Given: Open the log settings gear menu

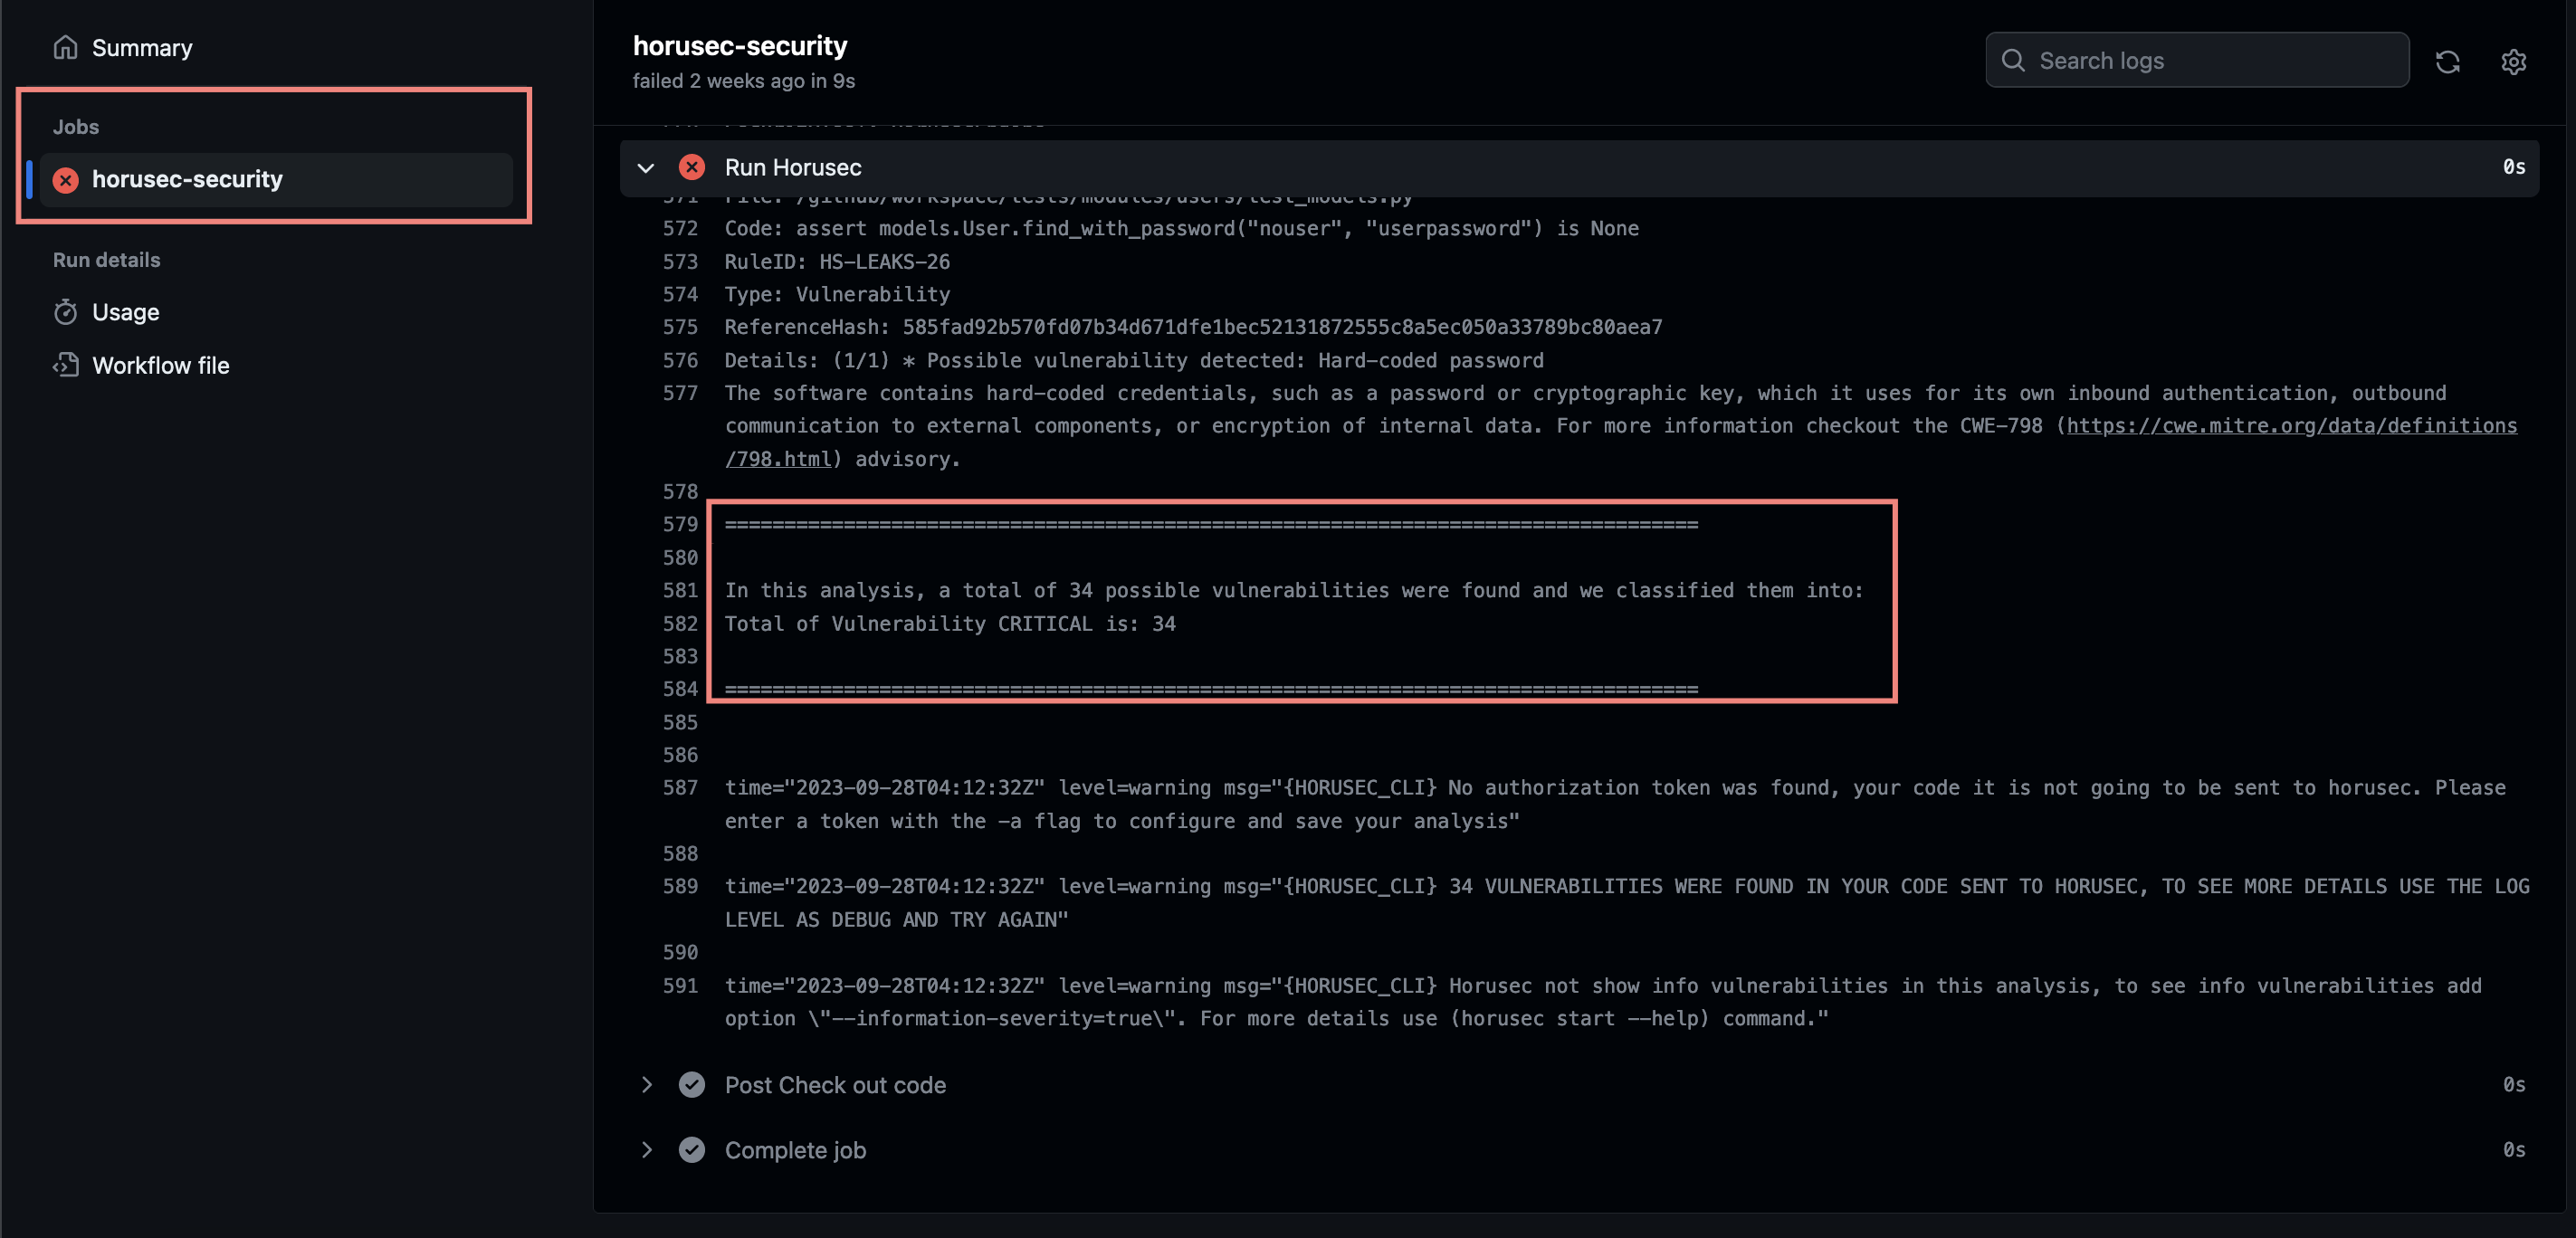Looking at the screenshot, I should click(x=2514, y=61).
